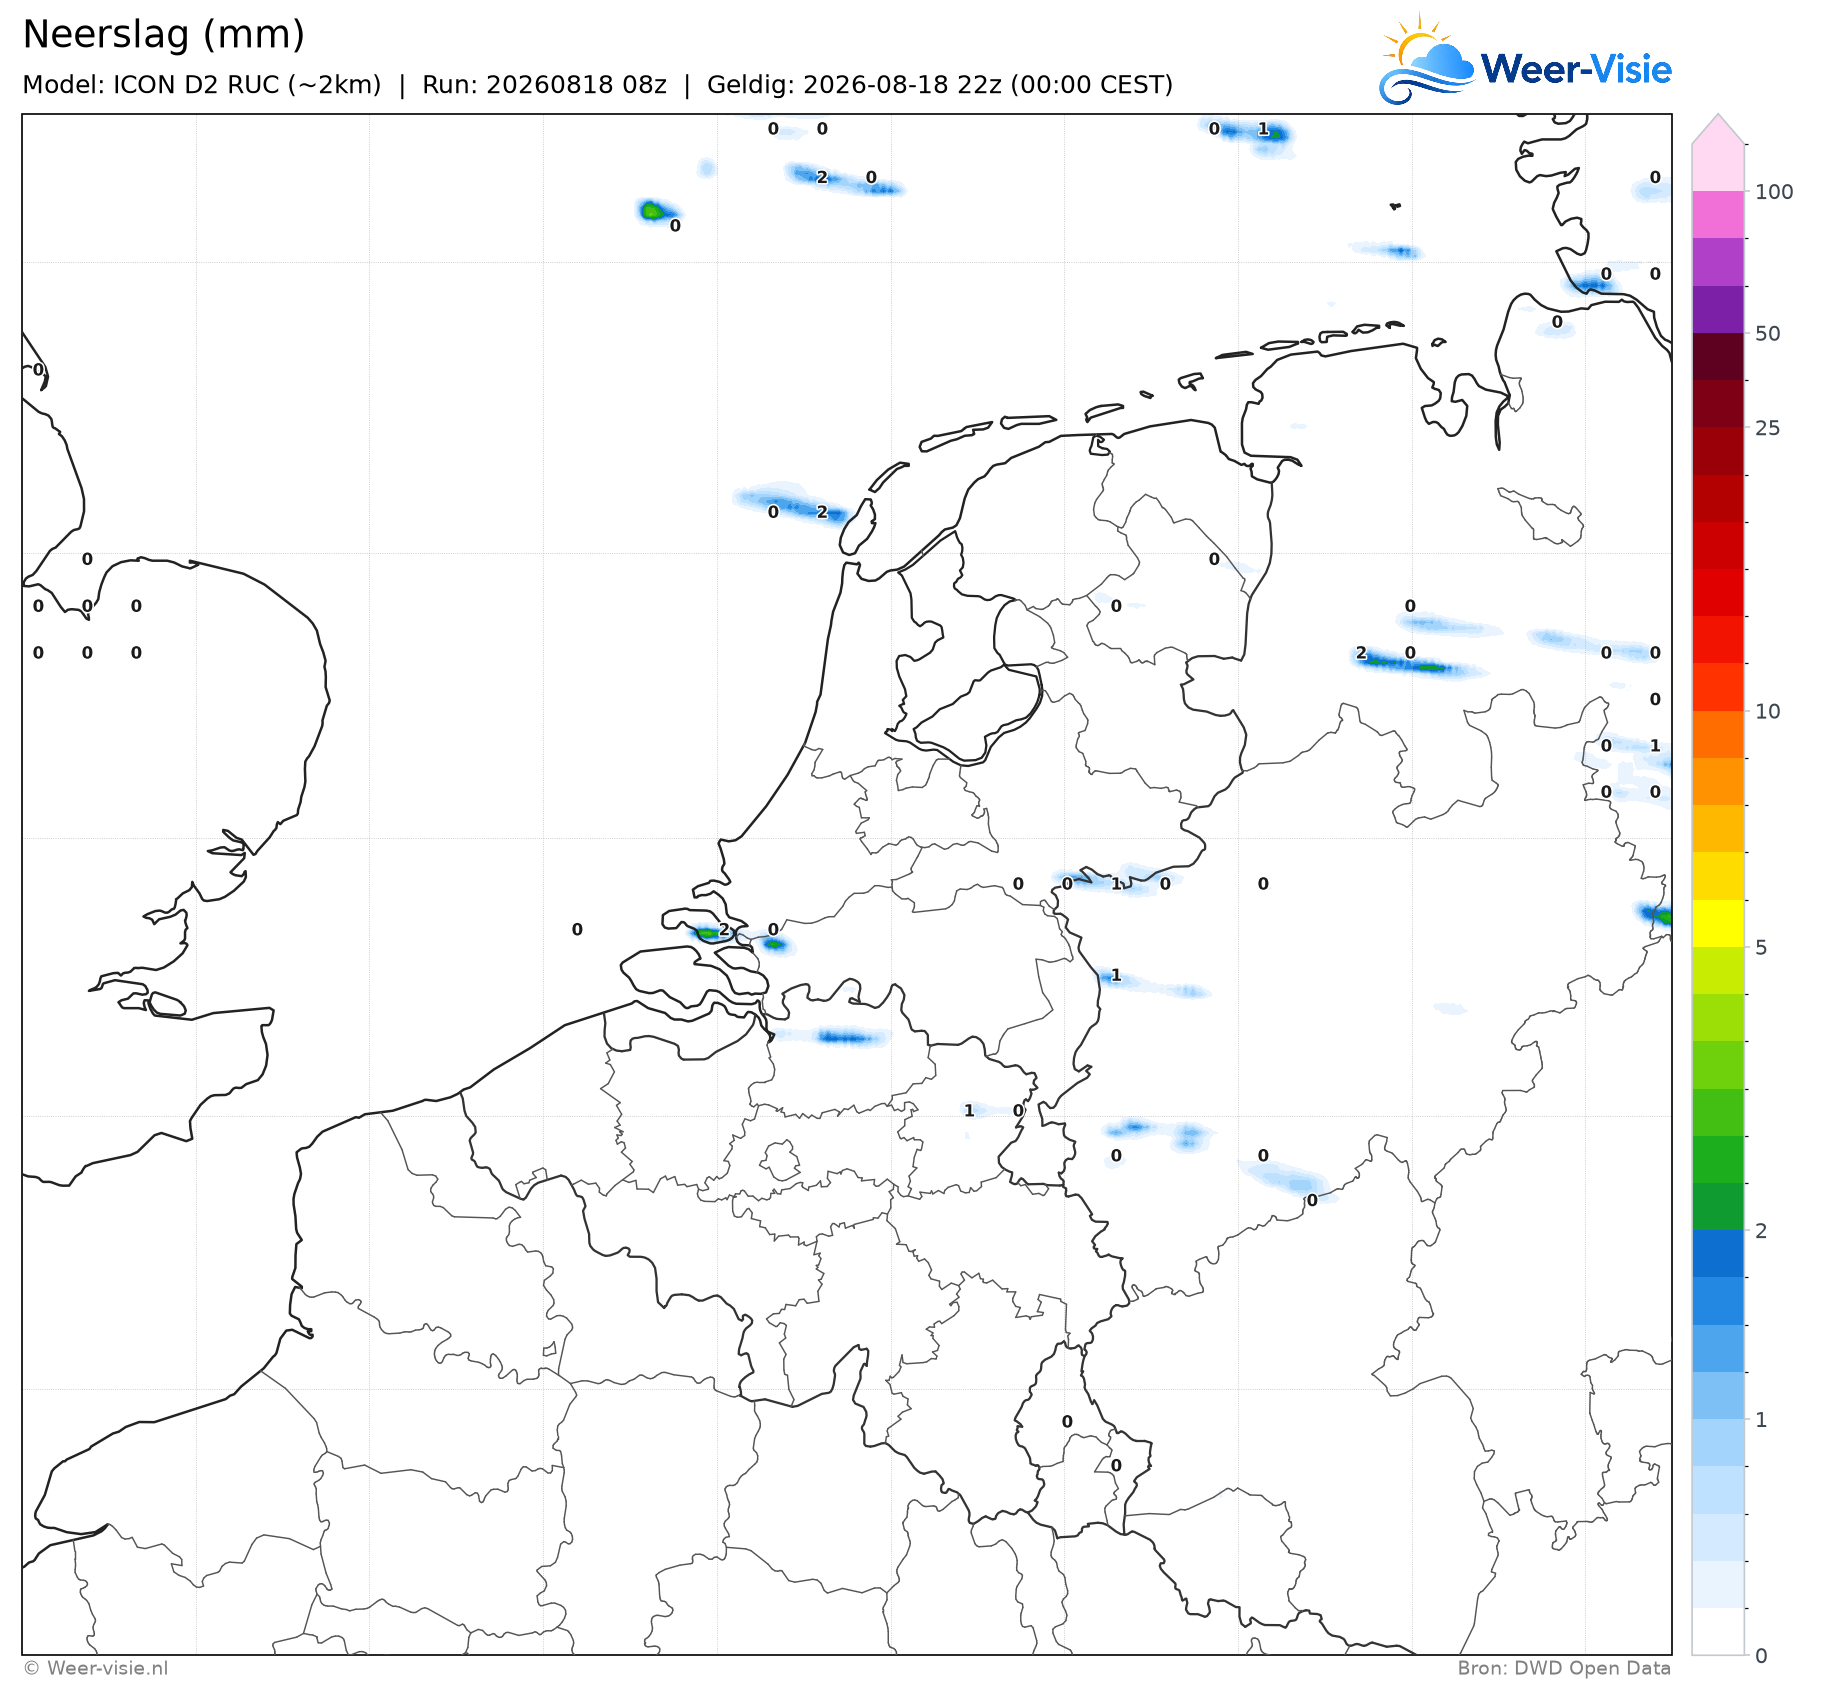Viewport: 1824px width, 1681px height.
Task: Click the pink arrow atop the color scale
Action: pos(1718,129)
